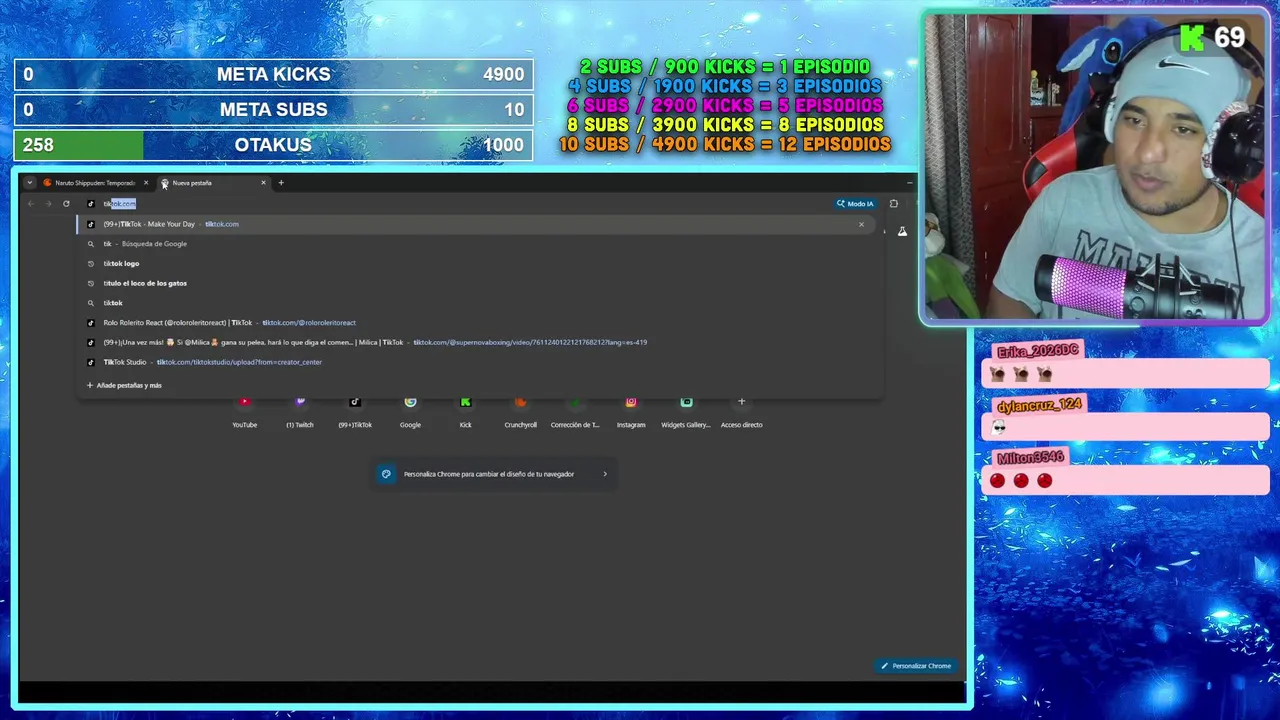Click the META KICKS progress bar

point(273,74)
